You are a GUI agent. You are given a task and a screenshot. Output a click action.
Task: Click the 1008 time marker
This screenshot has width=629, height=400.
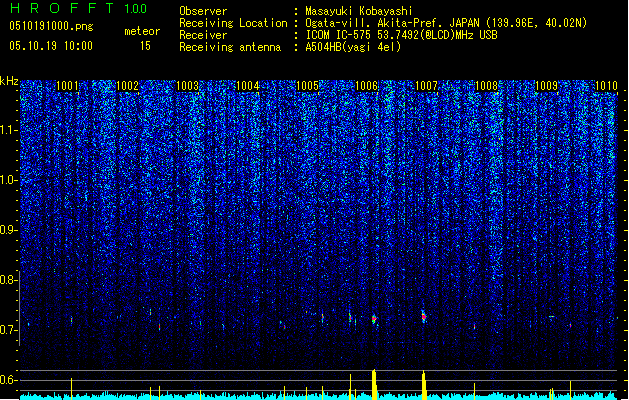click(486, 86)
